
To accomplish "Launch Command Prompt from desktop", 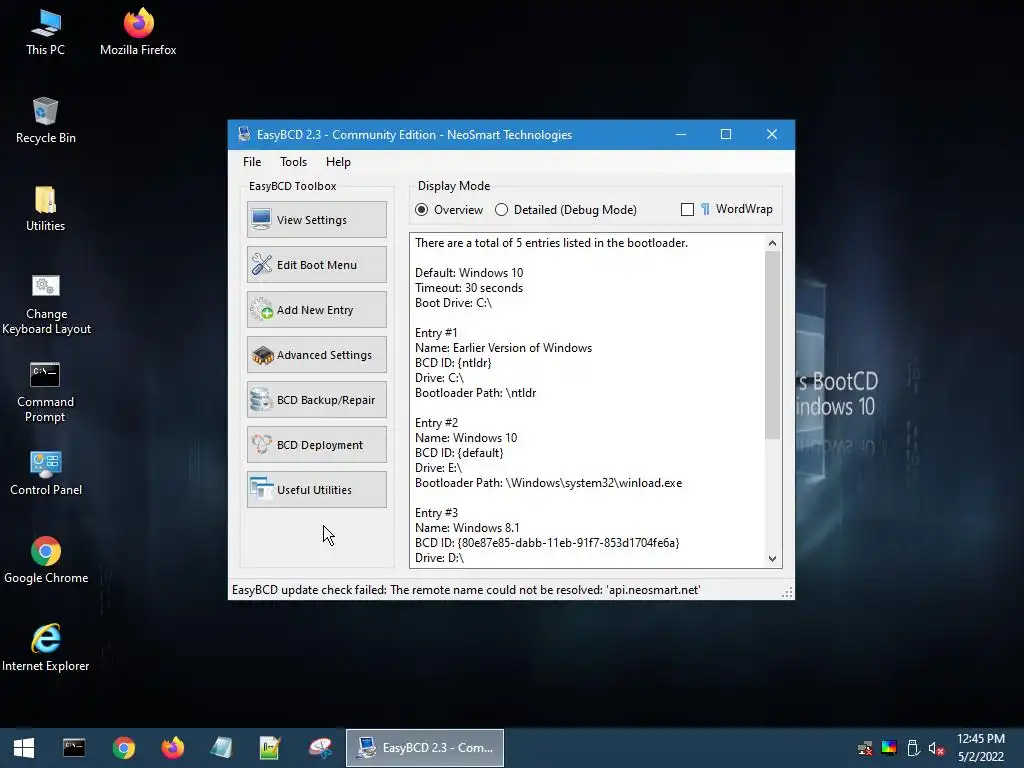I will click(45, 392).
